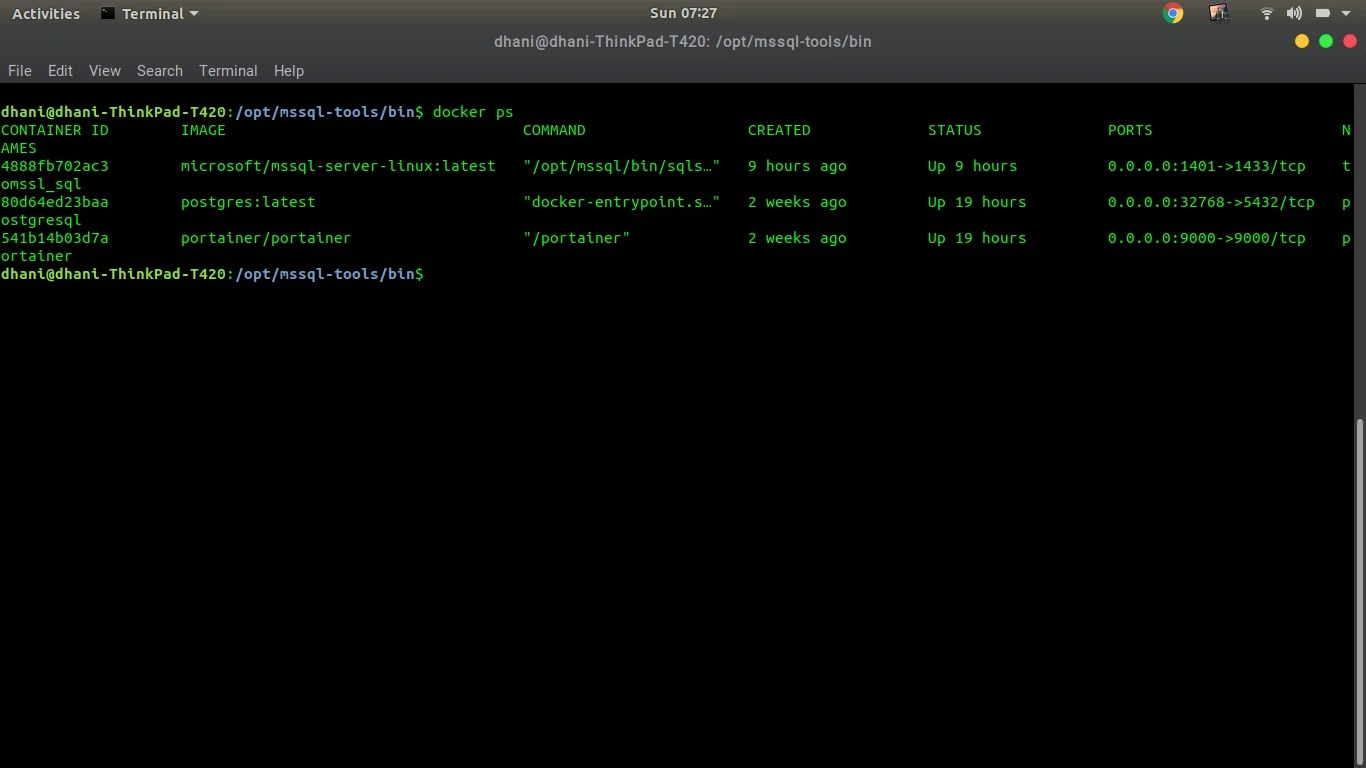
Task: Open the Sun 07:27 clock dropdown
Action: pos(683,13)
